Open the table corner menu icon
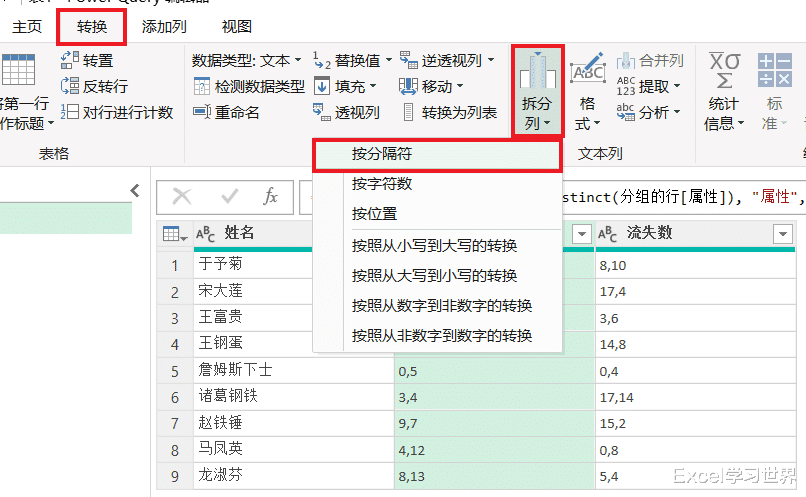 tap(174, 234)
